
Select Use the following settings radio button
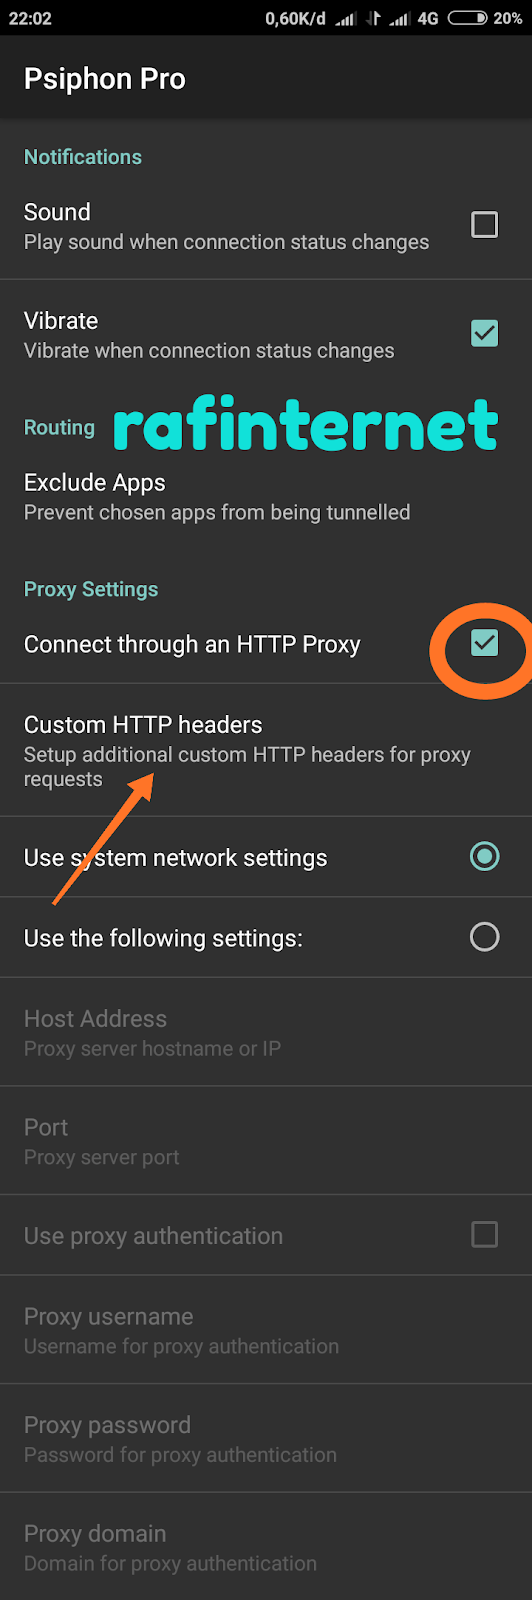(x=484, y=937)
